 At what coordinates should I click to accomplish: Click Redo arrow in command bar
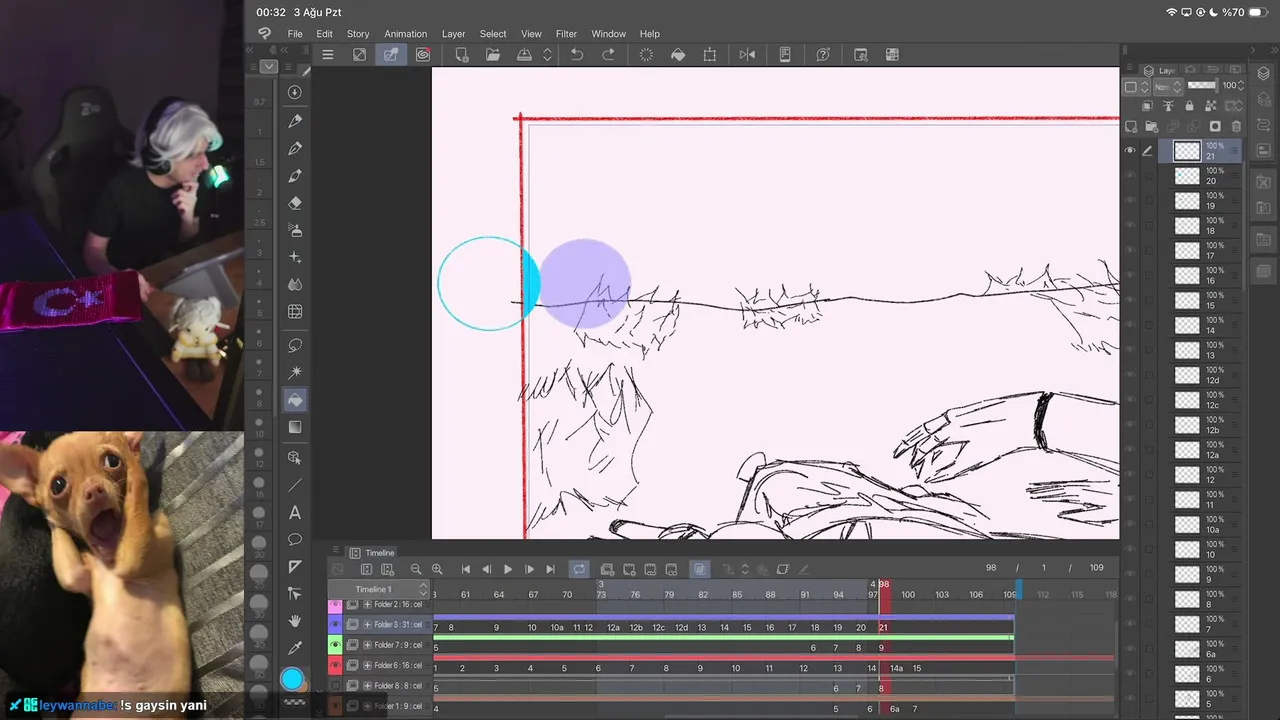click(608, 55)
